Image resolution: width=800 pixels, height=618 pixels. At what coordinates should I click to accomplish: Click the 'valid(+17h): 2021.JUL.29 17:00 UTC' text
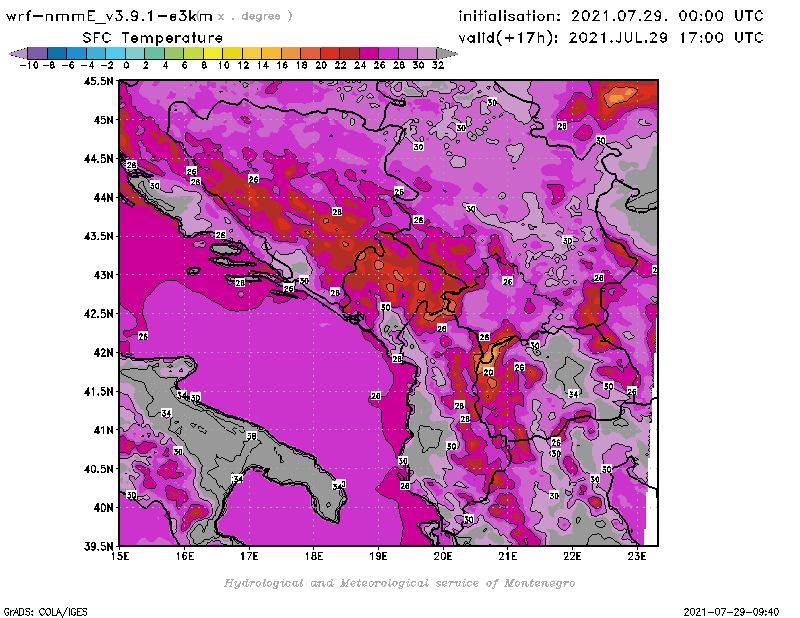pyautogui.click(x=611, y=38)
